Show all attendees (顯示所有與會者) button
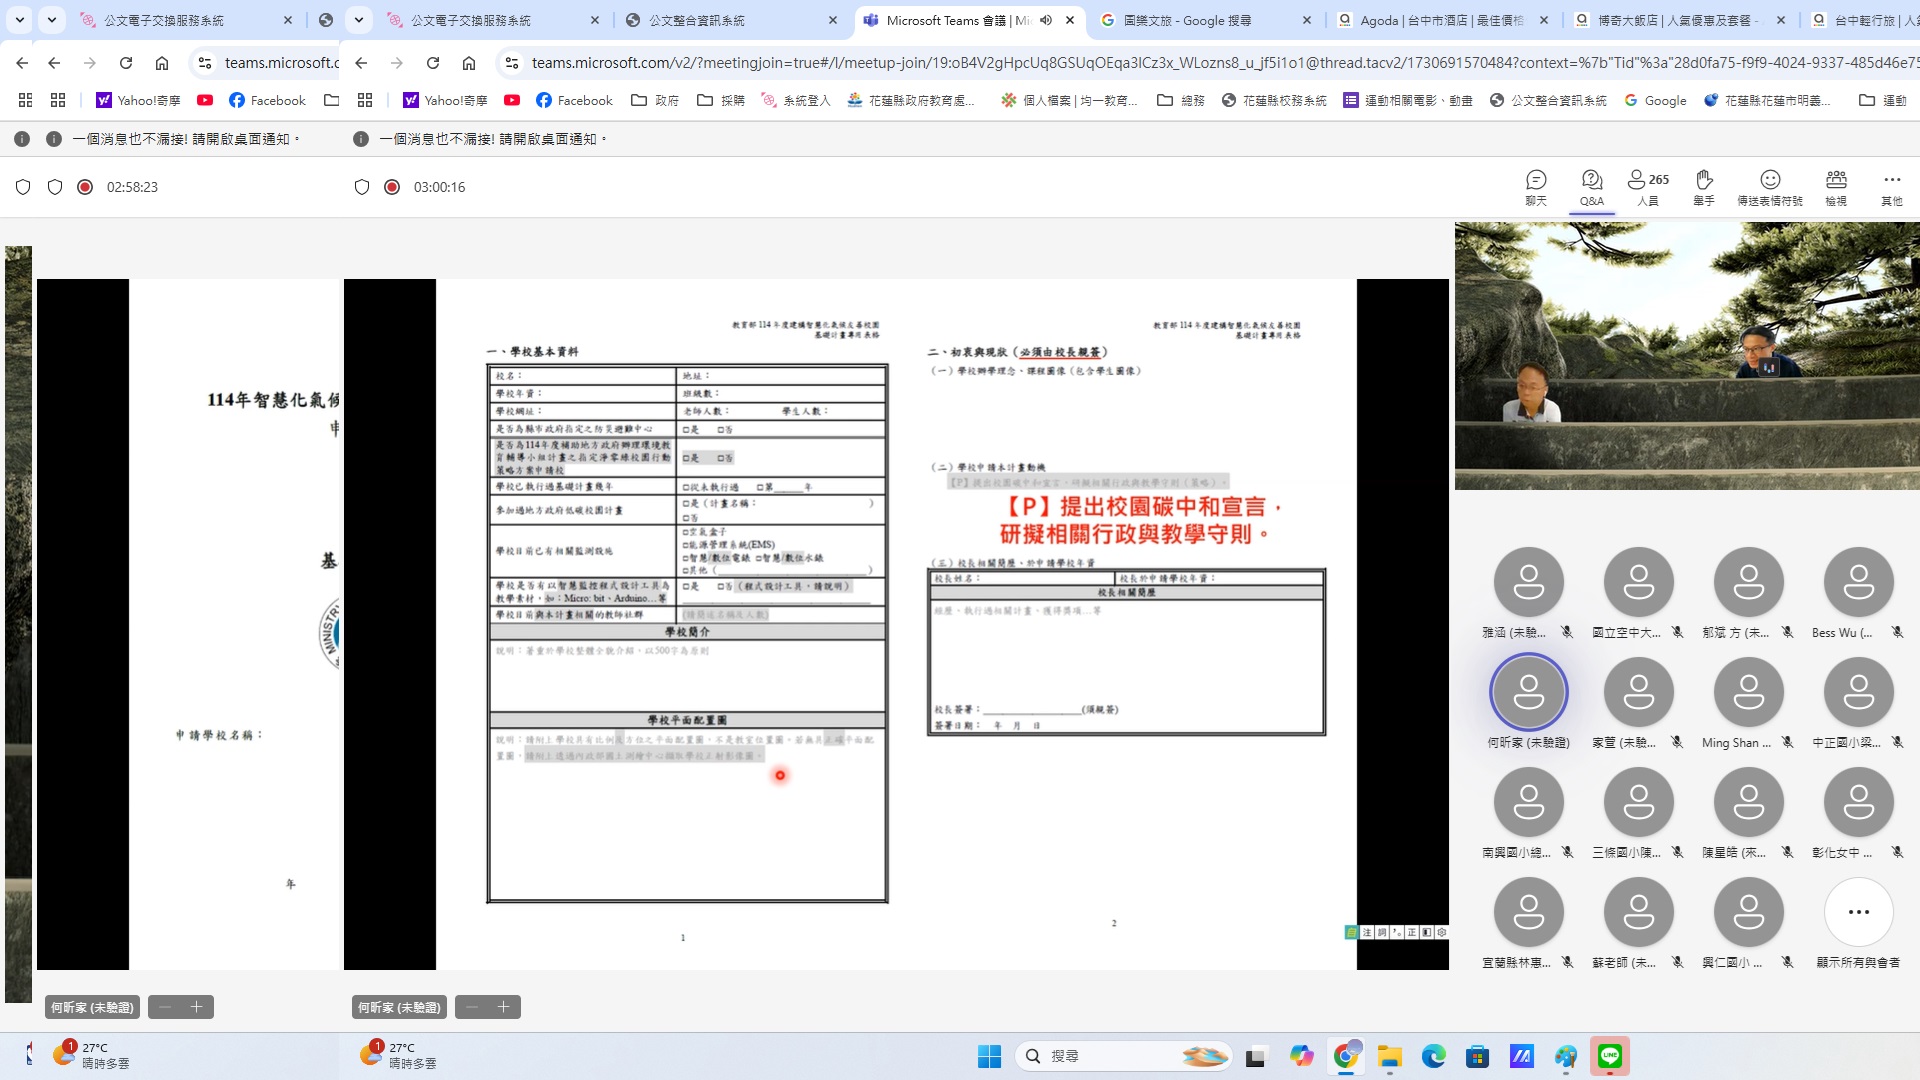Screen dimensions: 1920x1080 coord(1858,912)
